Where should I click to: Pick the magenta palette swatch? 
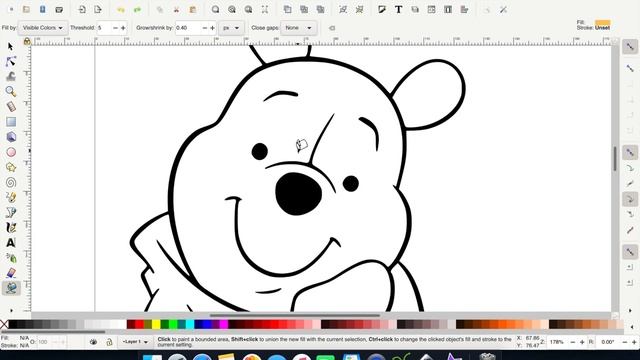tap(224, 324)
